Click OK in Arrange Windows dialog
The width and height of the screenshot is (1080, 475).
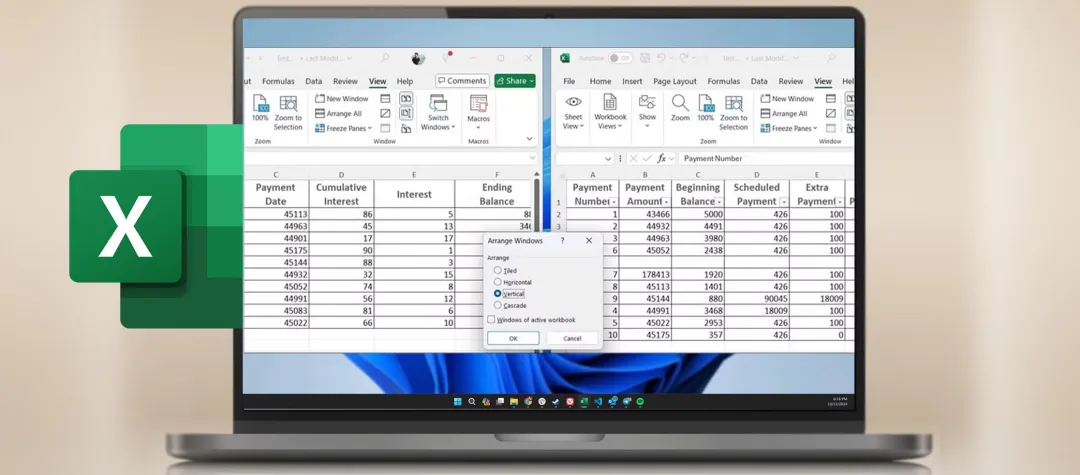(x=513, y=338)
